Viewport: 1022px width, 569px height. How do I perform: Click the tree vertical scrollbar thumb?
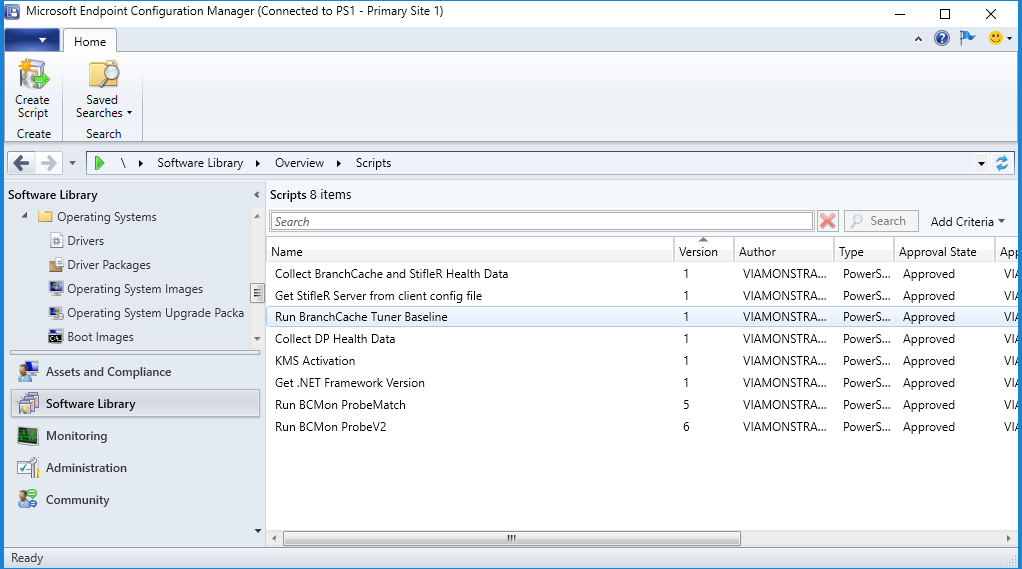[x=257, y=293]
